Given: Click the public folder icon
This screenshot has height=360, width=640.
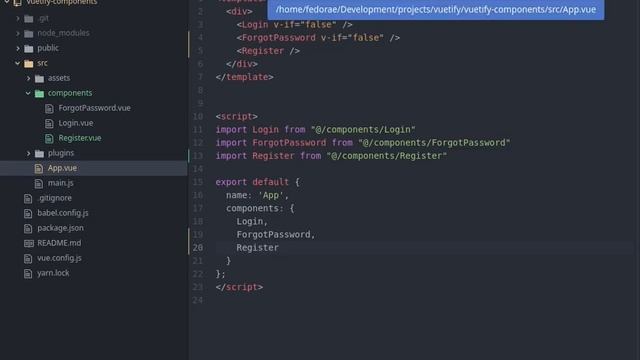Looking at the screenshot, I should [x=29, y=49].
